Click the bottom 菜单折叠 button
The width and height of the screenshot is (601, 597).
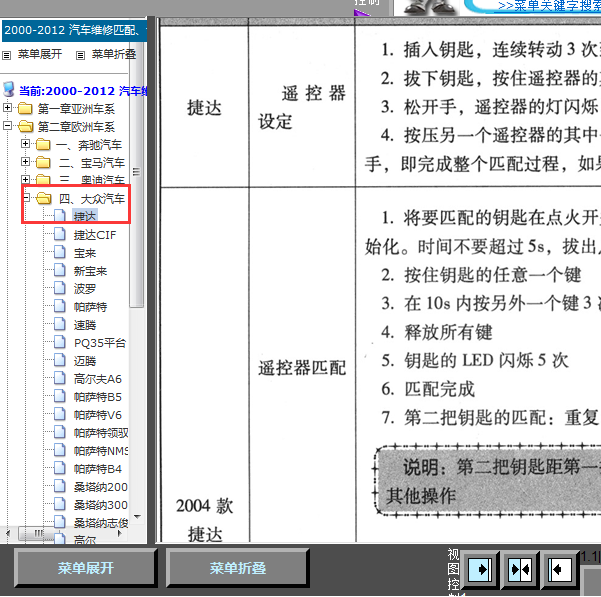pyautogui.click(x=238, y=568)
